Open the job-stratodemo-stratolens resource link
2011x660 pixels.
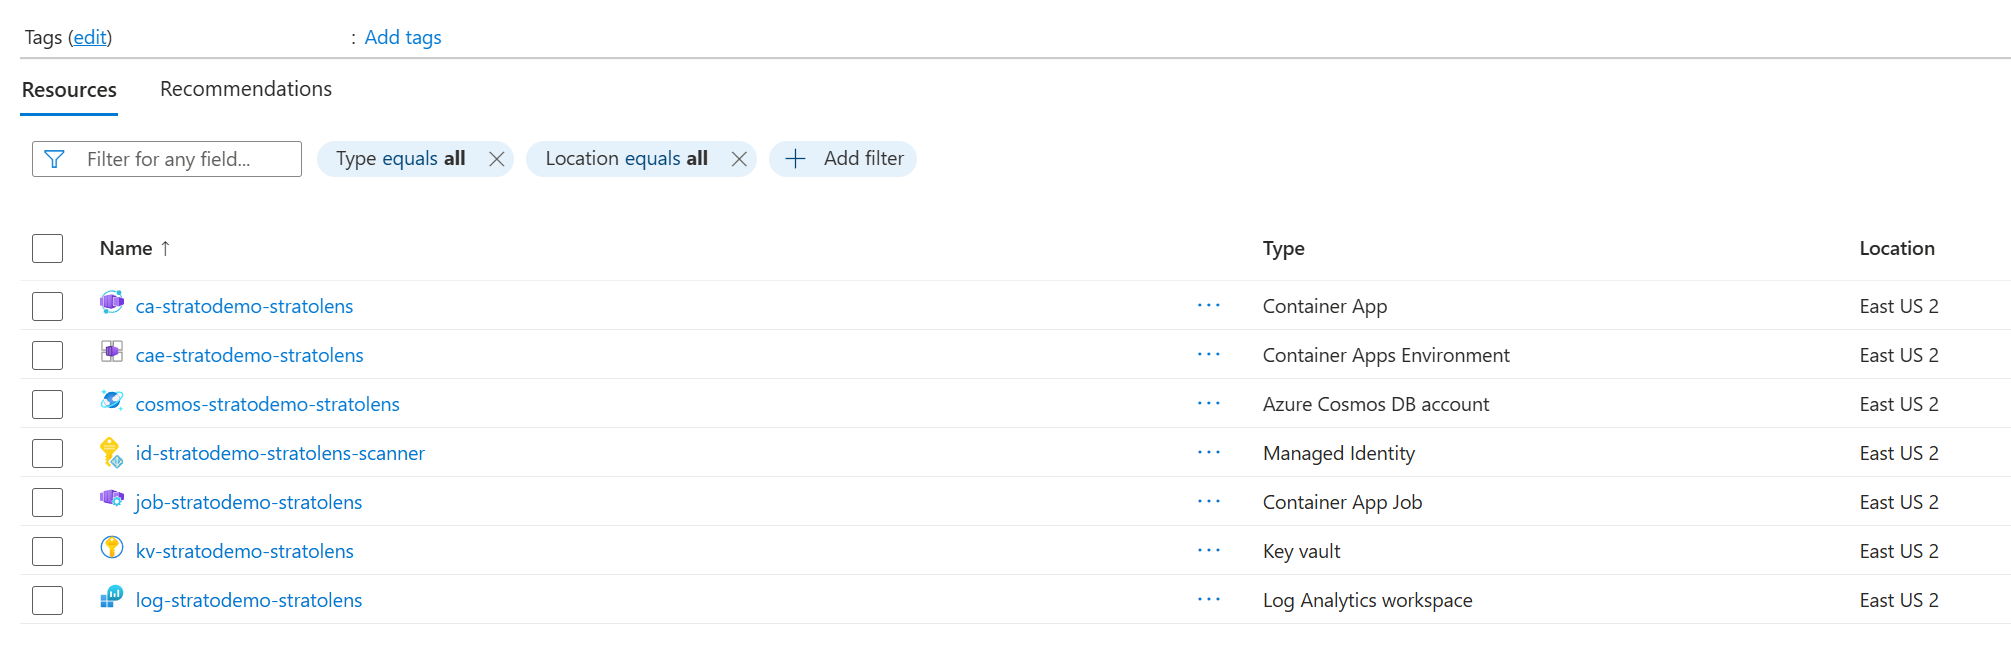(248, 502)
